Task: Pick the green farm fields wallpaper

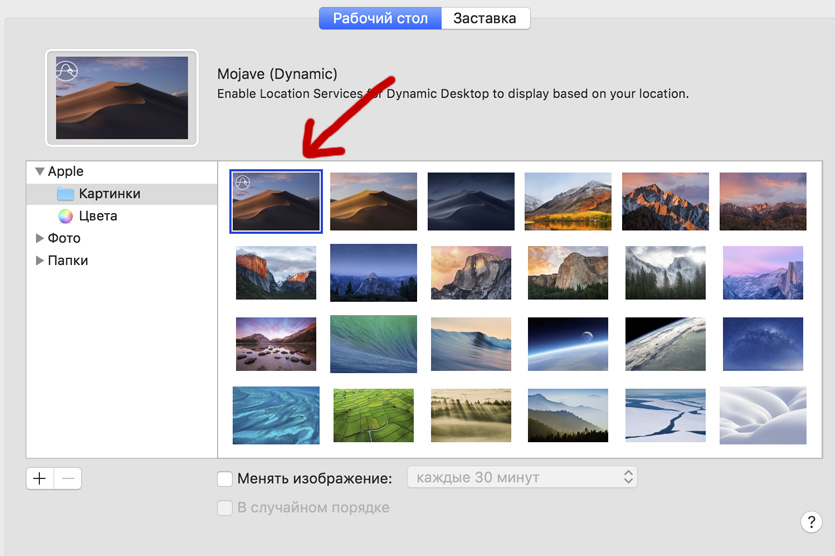Action: tap(373, 415)
